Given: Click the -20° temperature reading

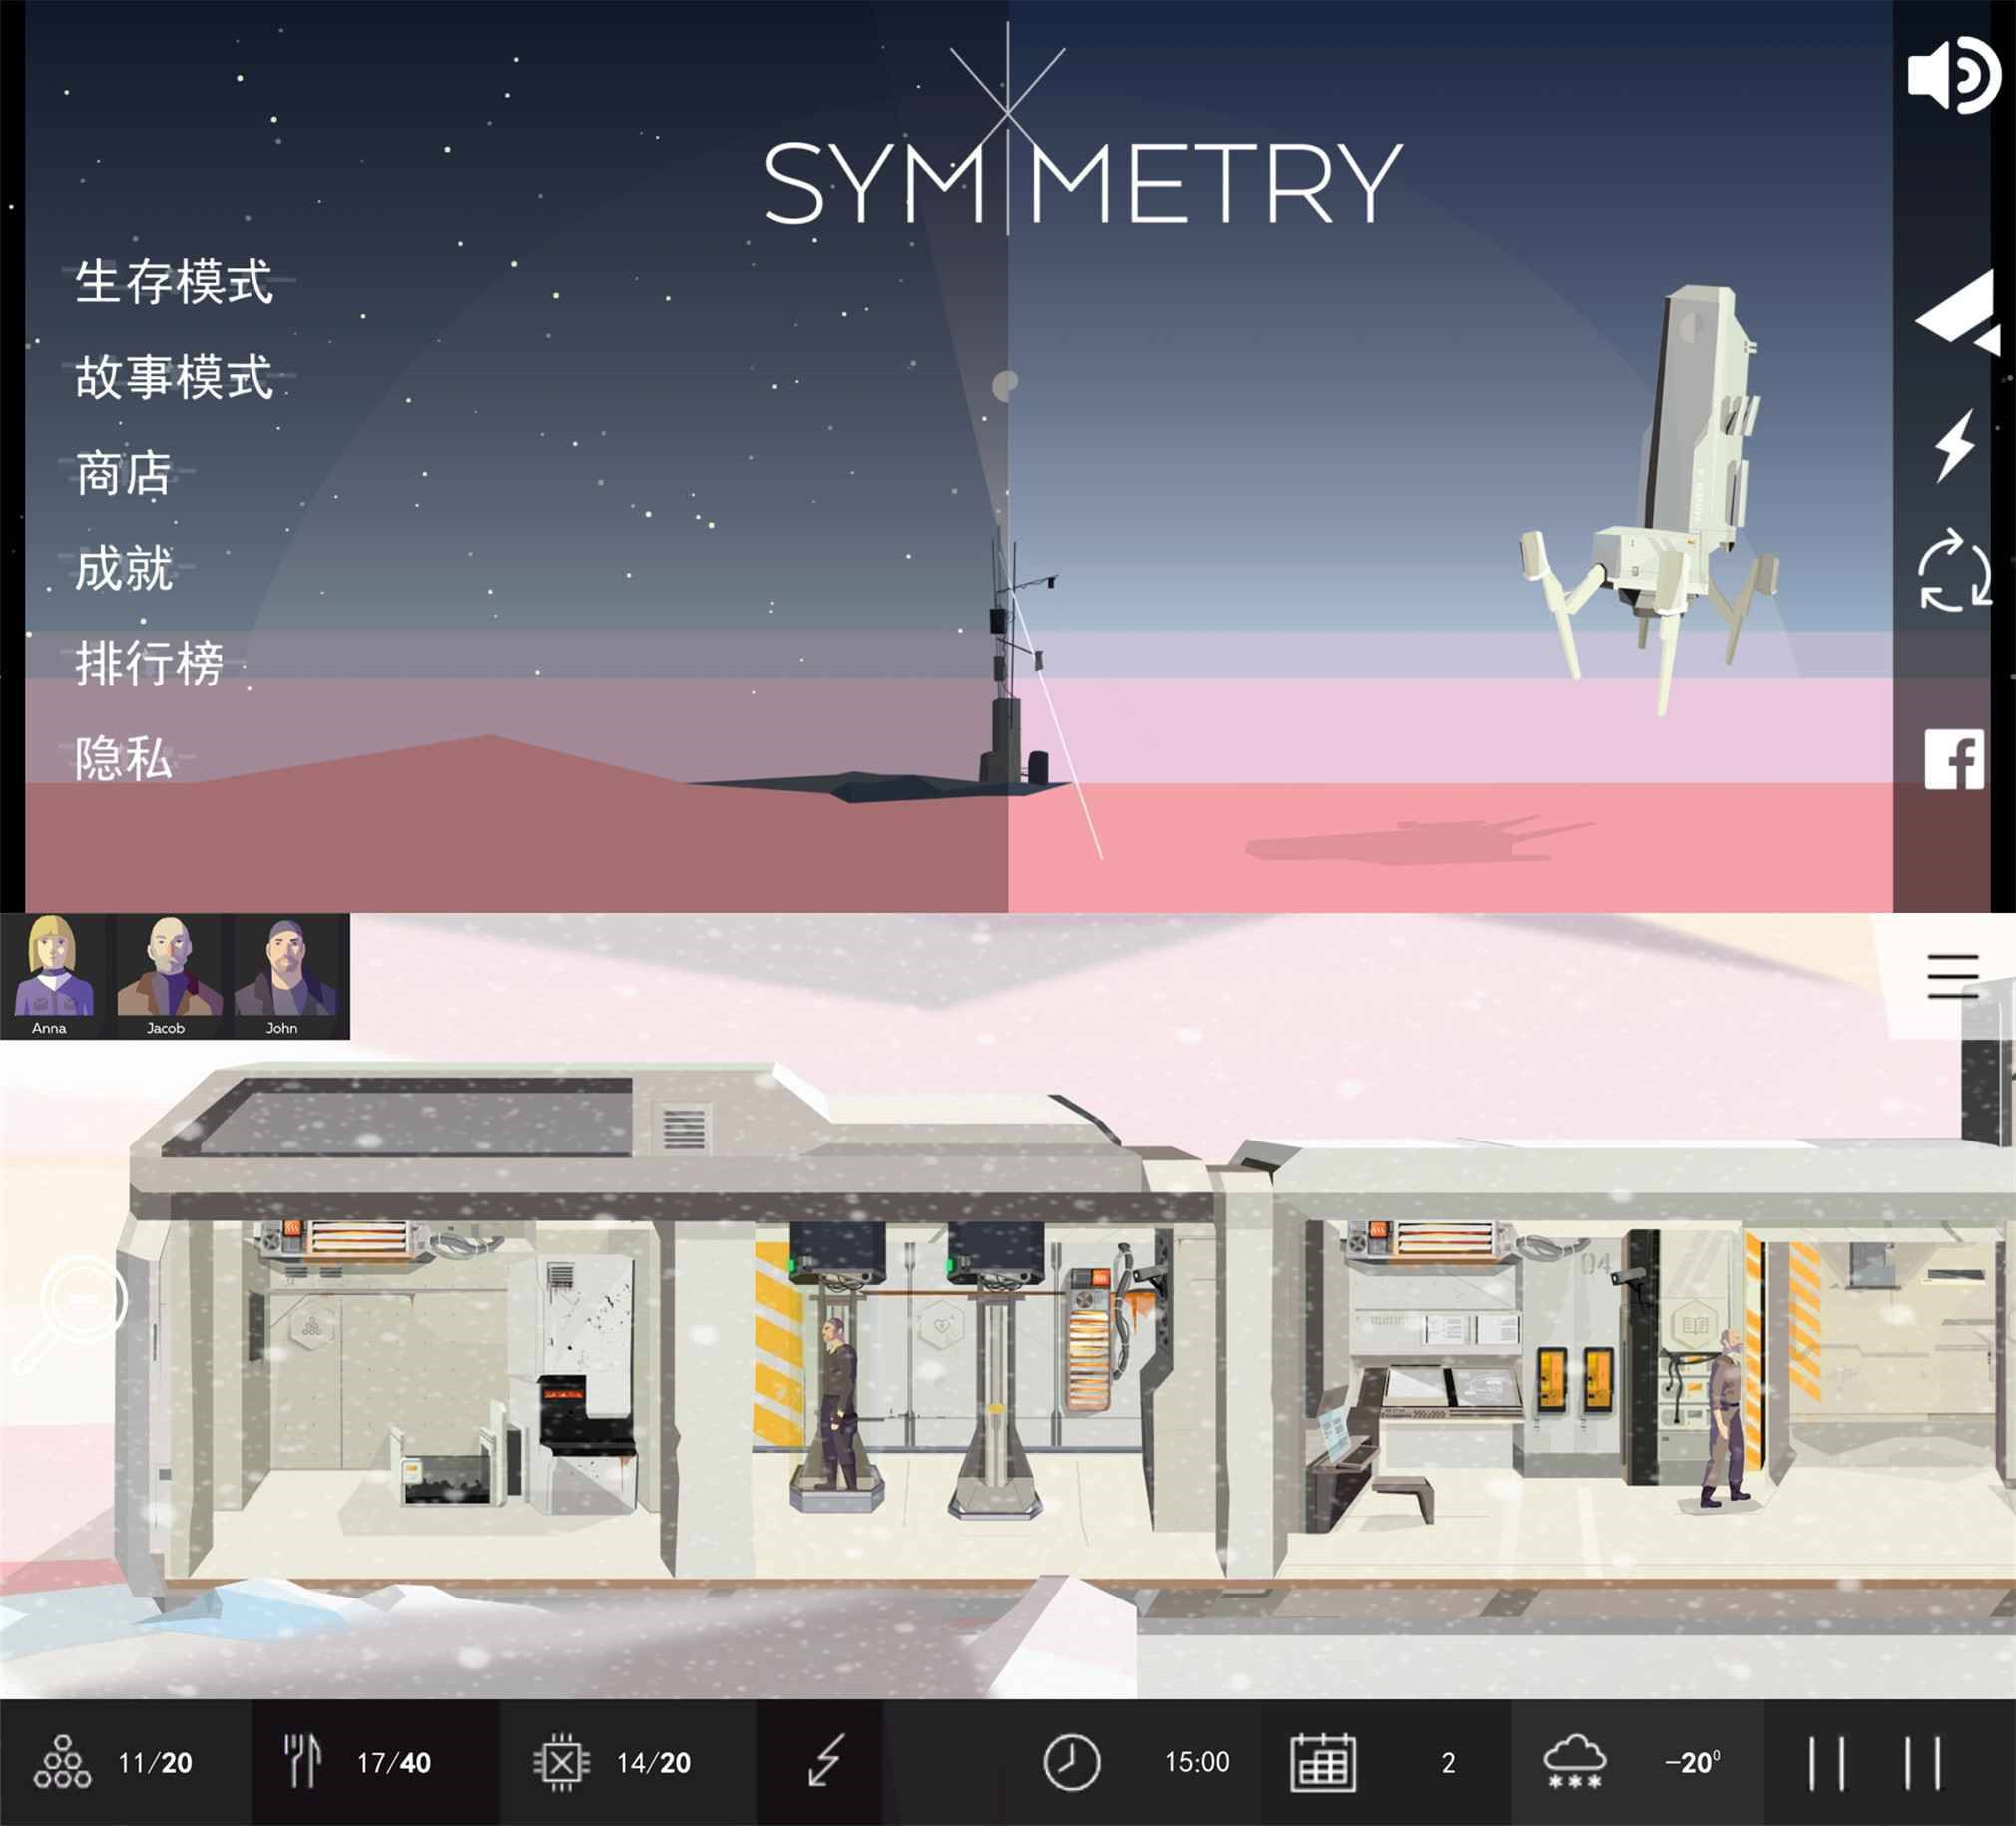Looking at the screenshot, I should [1693, 1762].
